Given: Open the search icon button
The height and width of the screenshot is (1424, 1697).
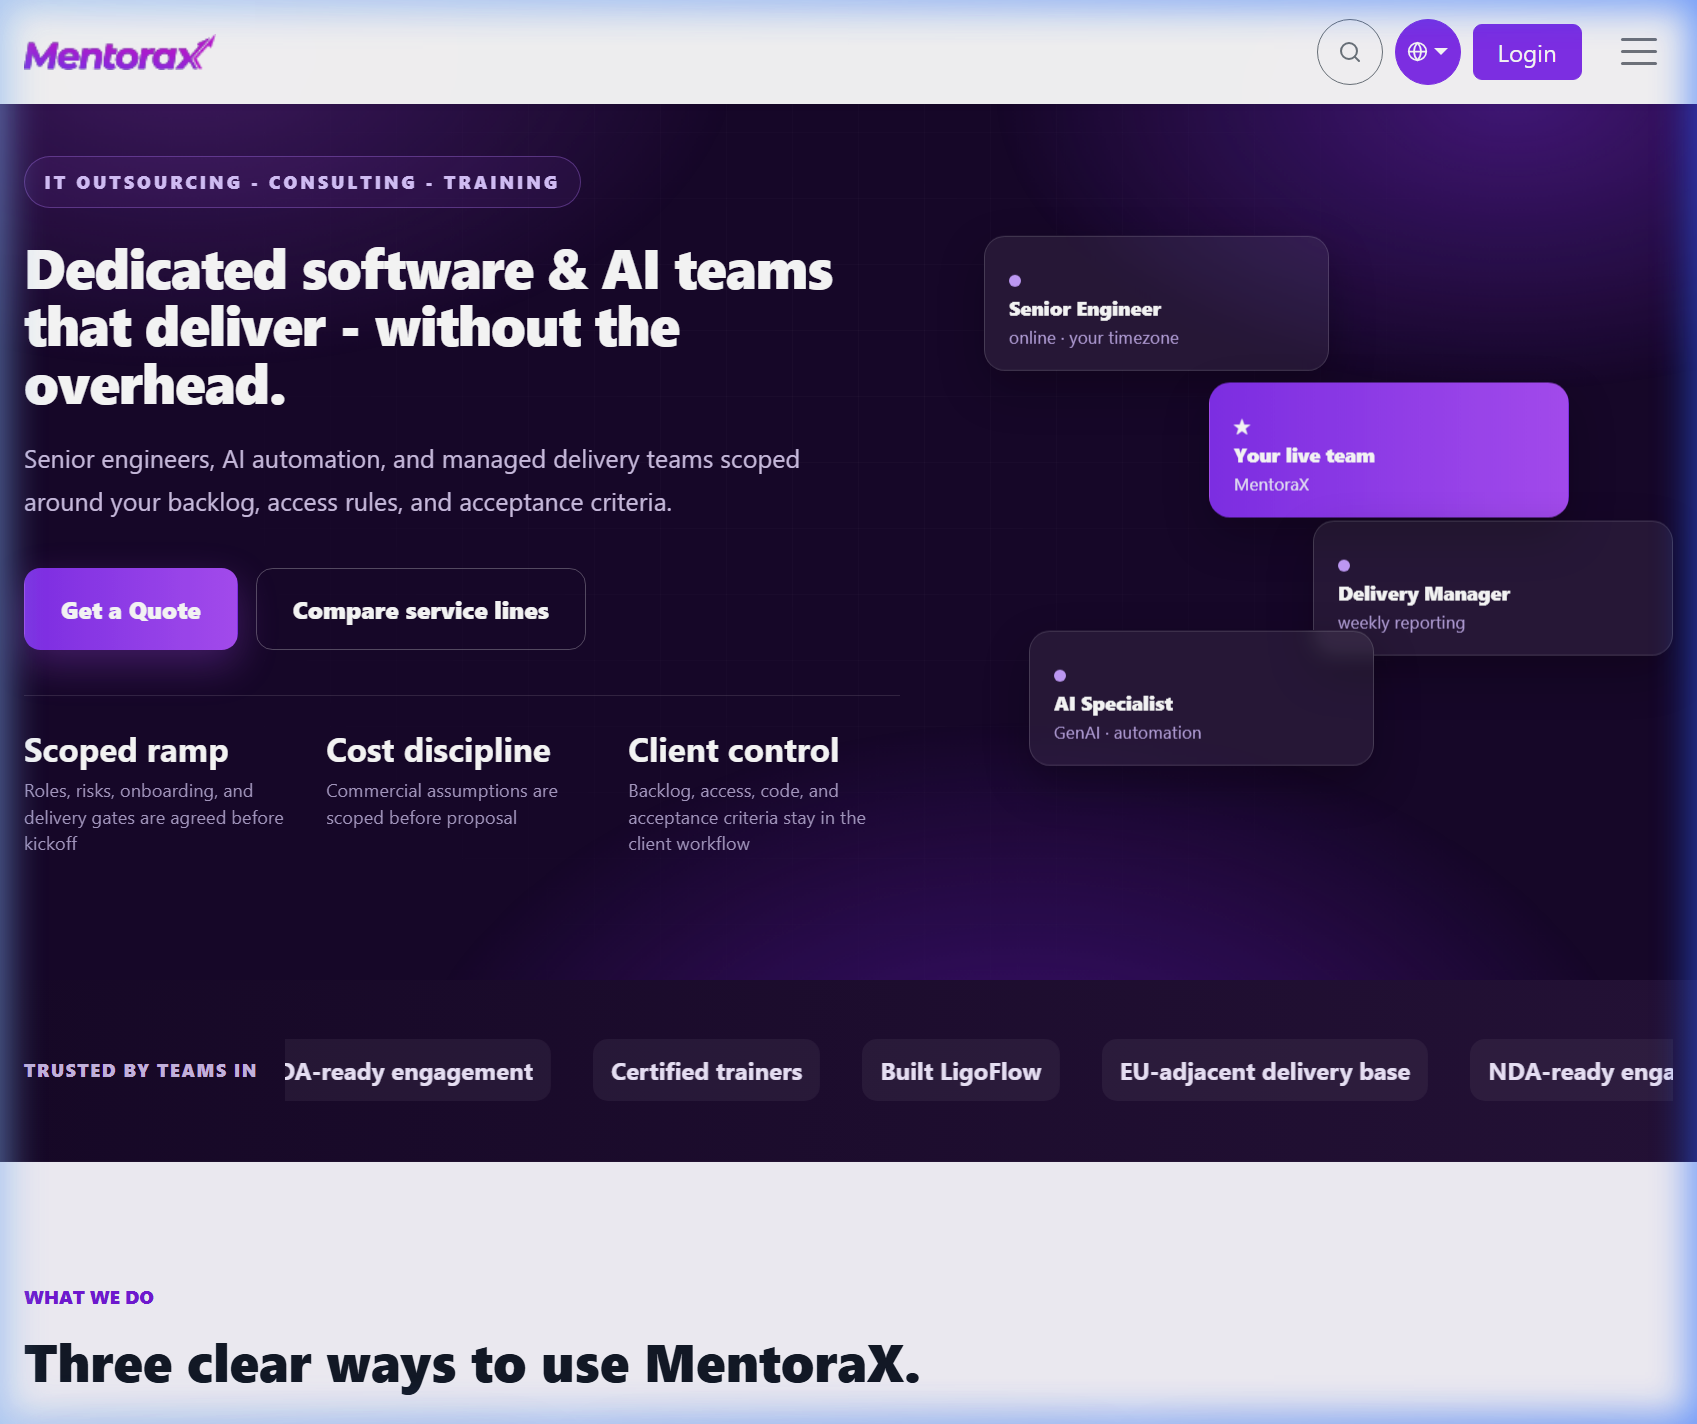Looking at the screenshot, I should point(1349,52).
